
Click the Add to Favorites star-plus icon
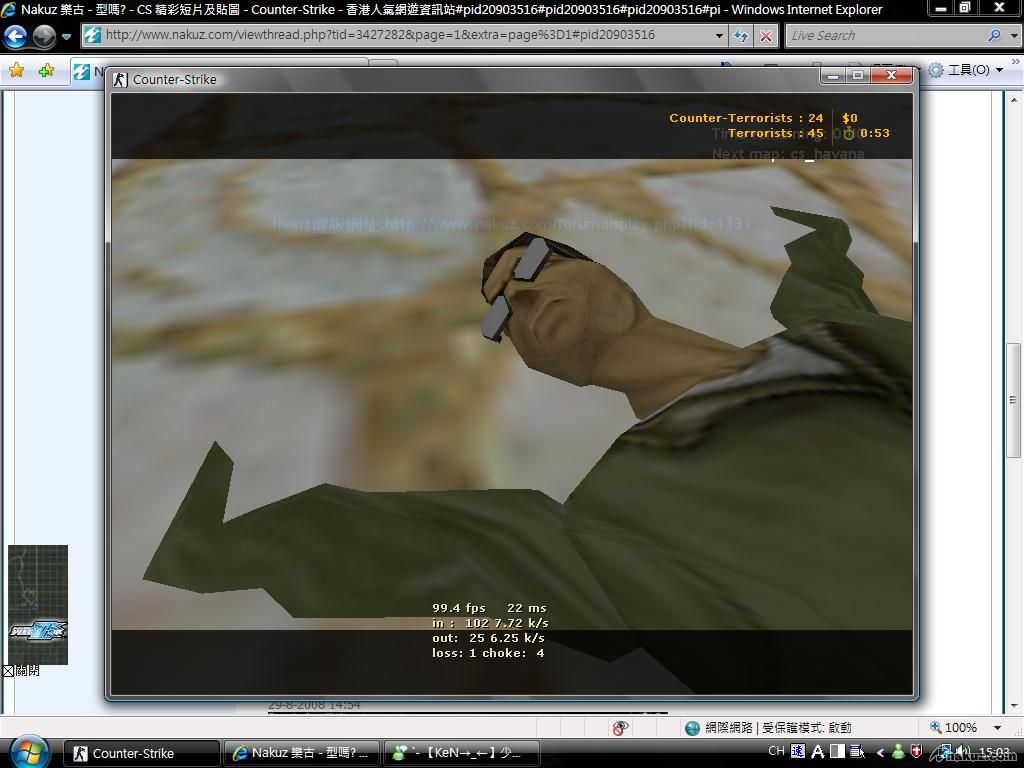[46, 70]
